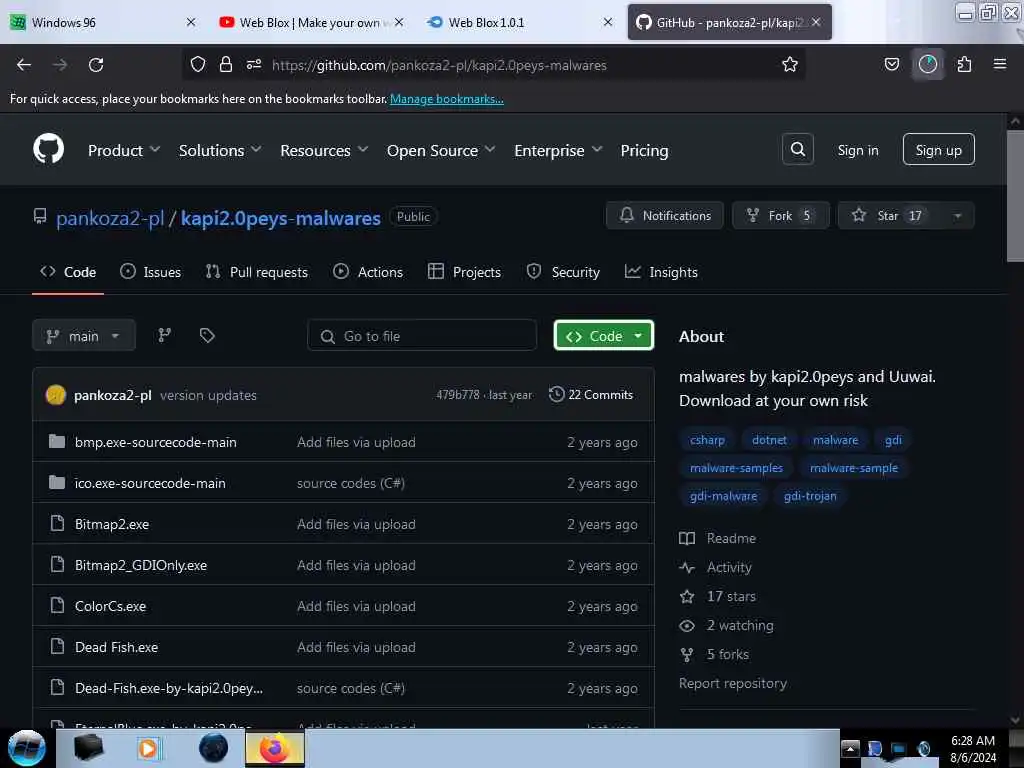Viewport: 1024px width, 768px height.
Task: Switch to the Windows 96 browser tab
Action: [x=101, y=22]
